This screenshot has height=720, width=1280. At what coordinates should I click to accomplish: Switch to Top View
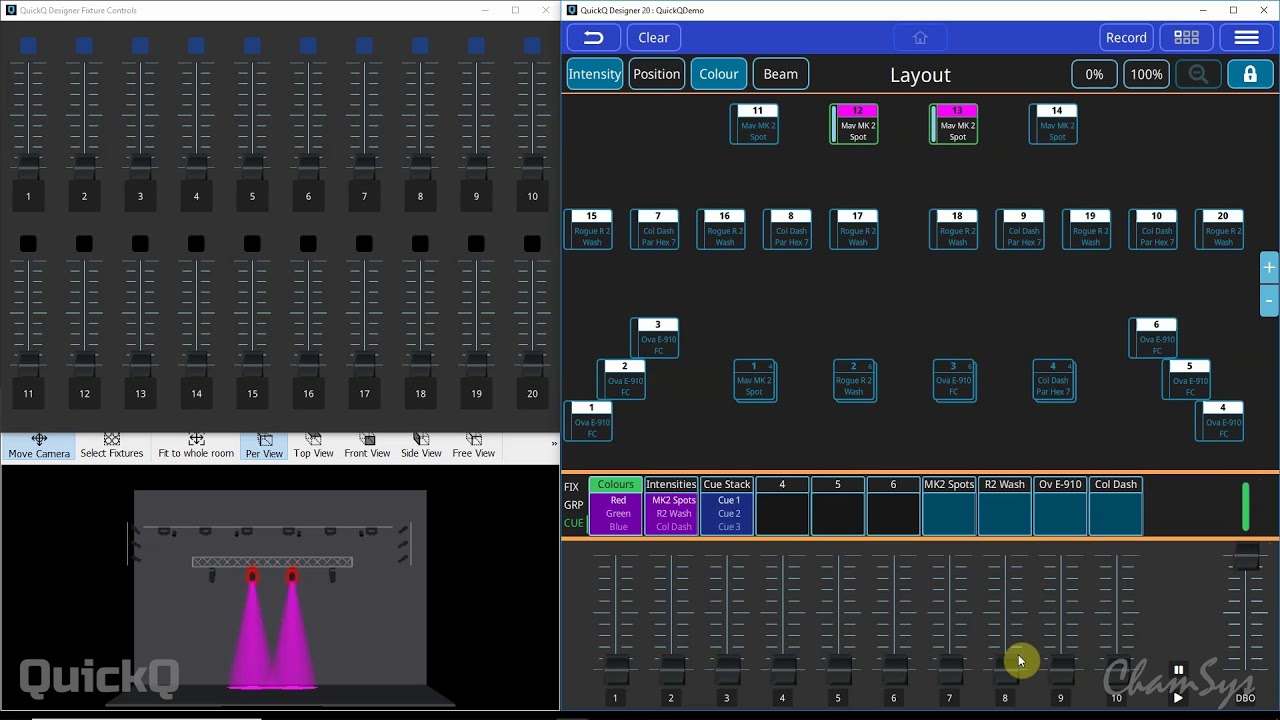click(313, 446)
